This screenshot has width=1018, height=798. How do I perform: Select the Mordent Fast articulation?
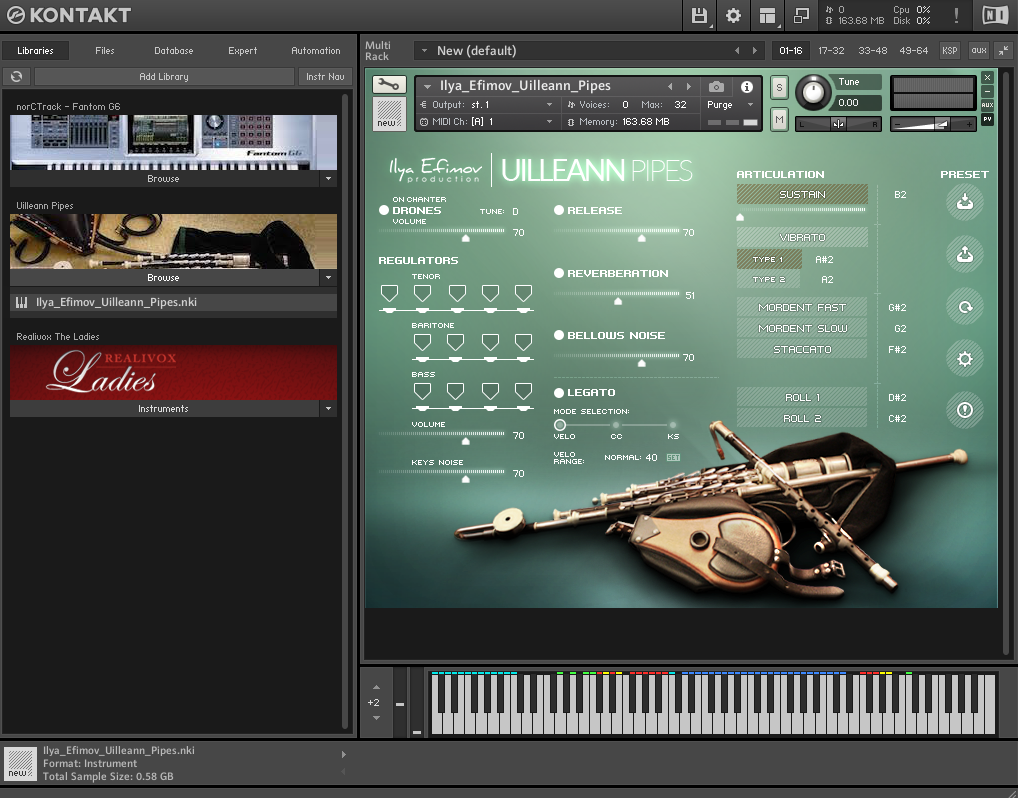[x=802, y=307]
